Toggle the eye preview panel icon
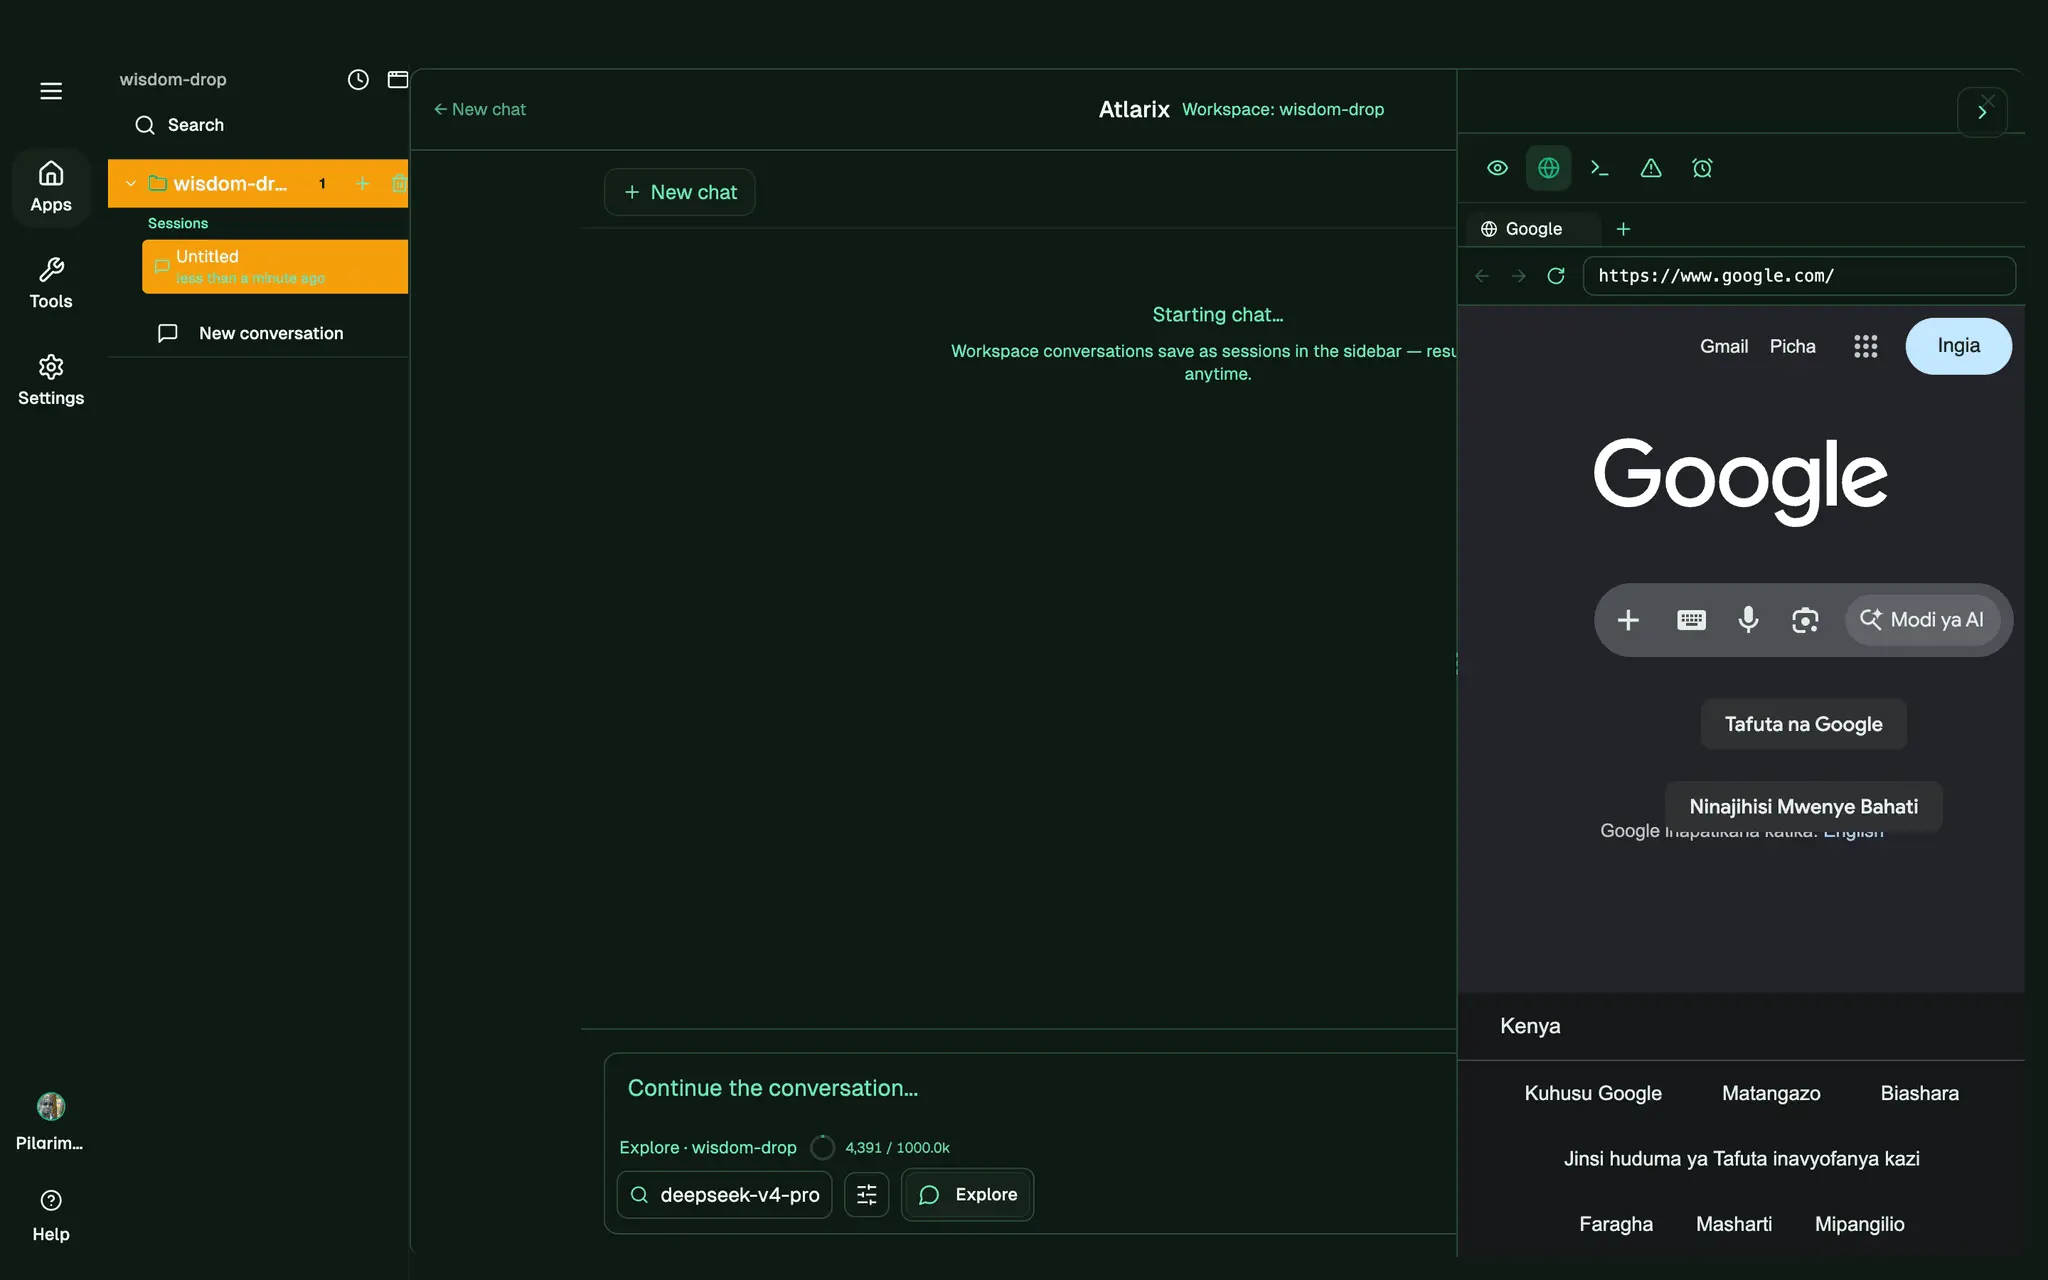2048x1280 pixels. [x=1497, y=168]
